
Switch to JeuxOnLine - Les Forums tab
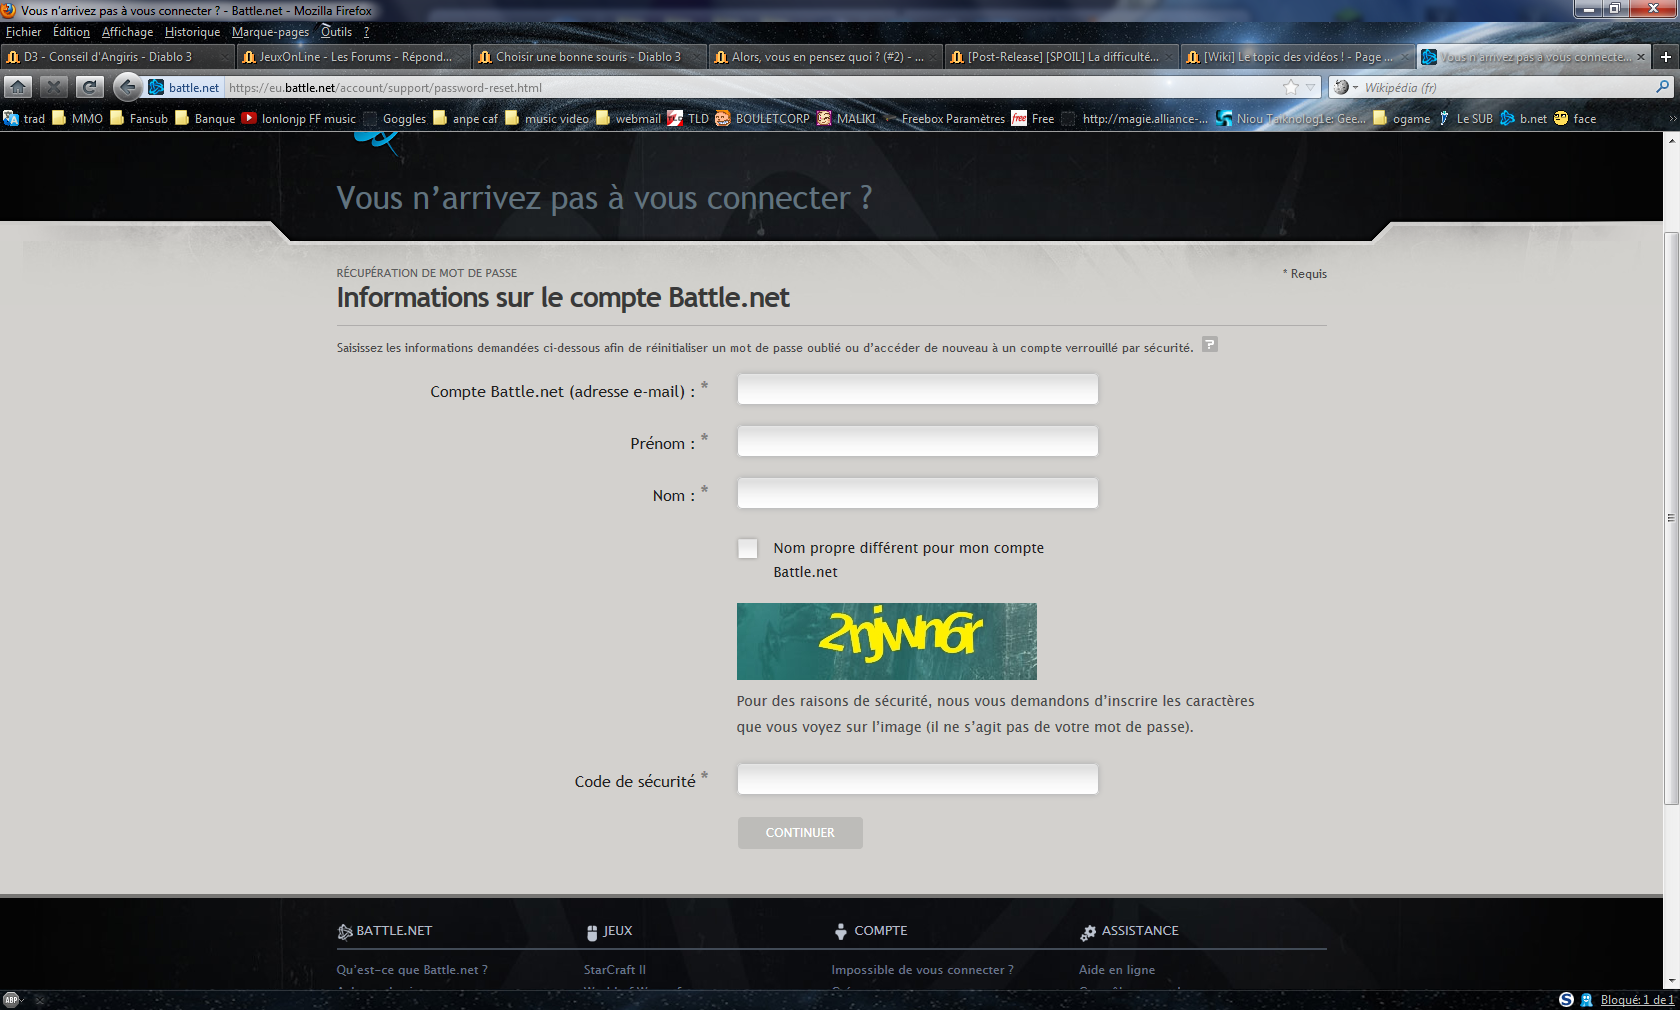click(353, 57)
